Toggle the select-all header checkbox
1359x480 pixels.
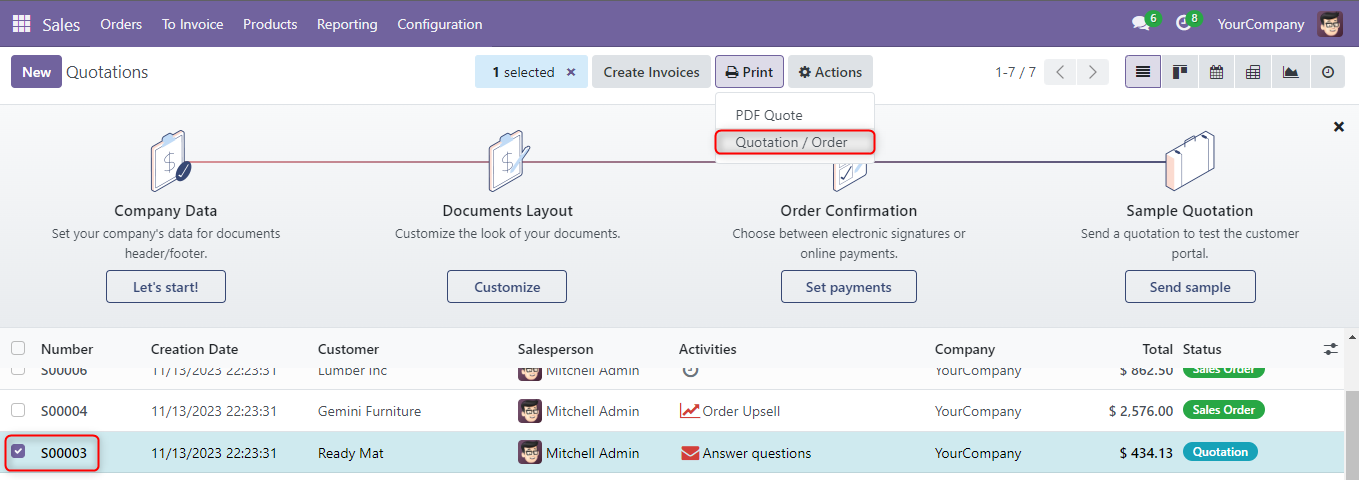(x=18, y=349)
